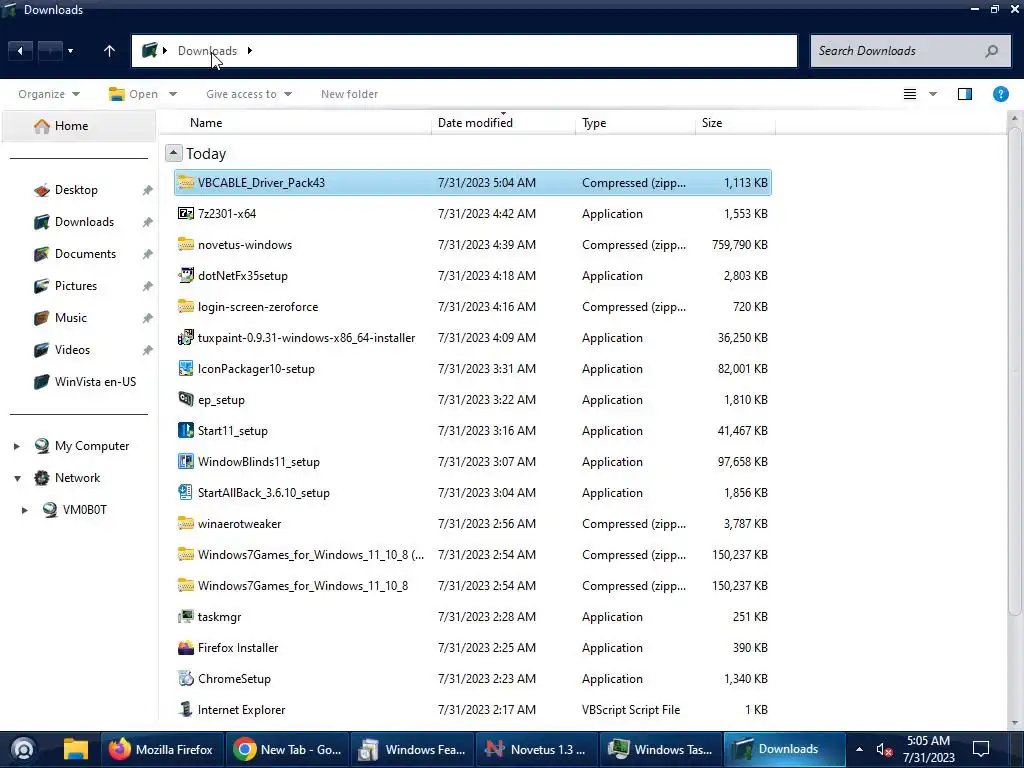Click the Start11_setup icon
Viewport: 1024px width, 768px height.
pos(186,431)
